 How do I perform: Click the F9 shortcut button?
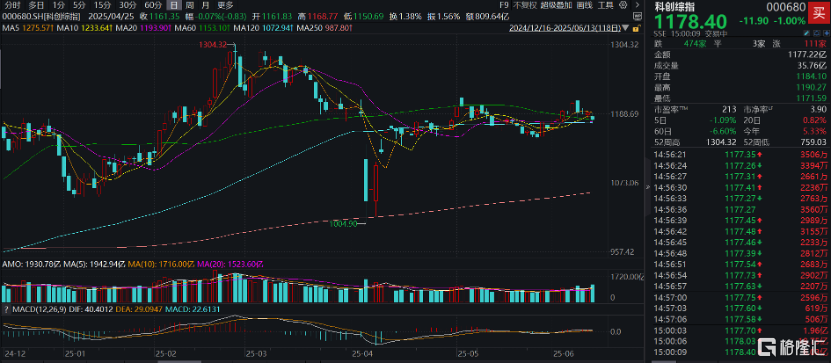505,5
